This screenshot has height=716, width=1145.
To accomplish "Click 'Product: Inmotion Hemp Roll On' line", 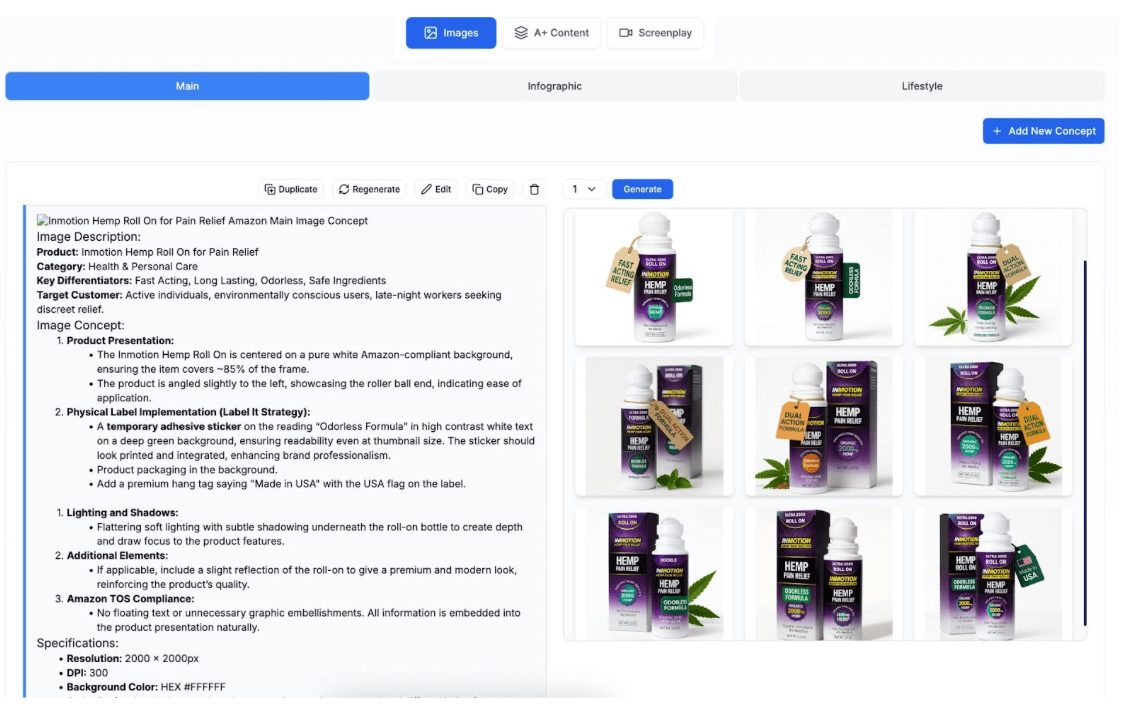I will click(148, 252).
